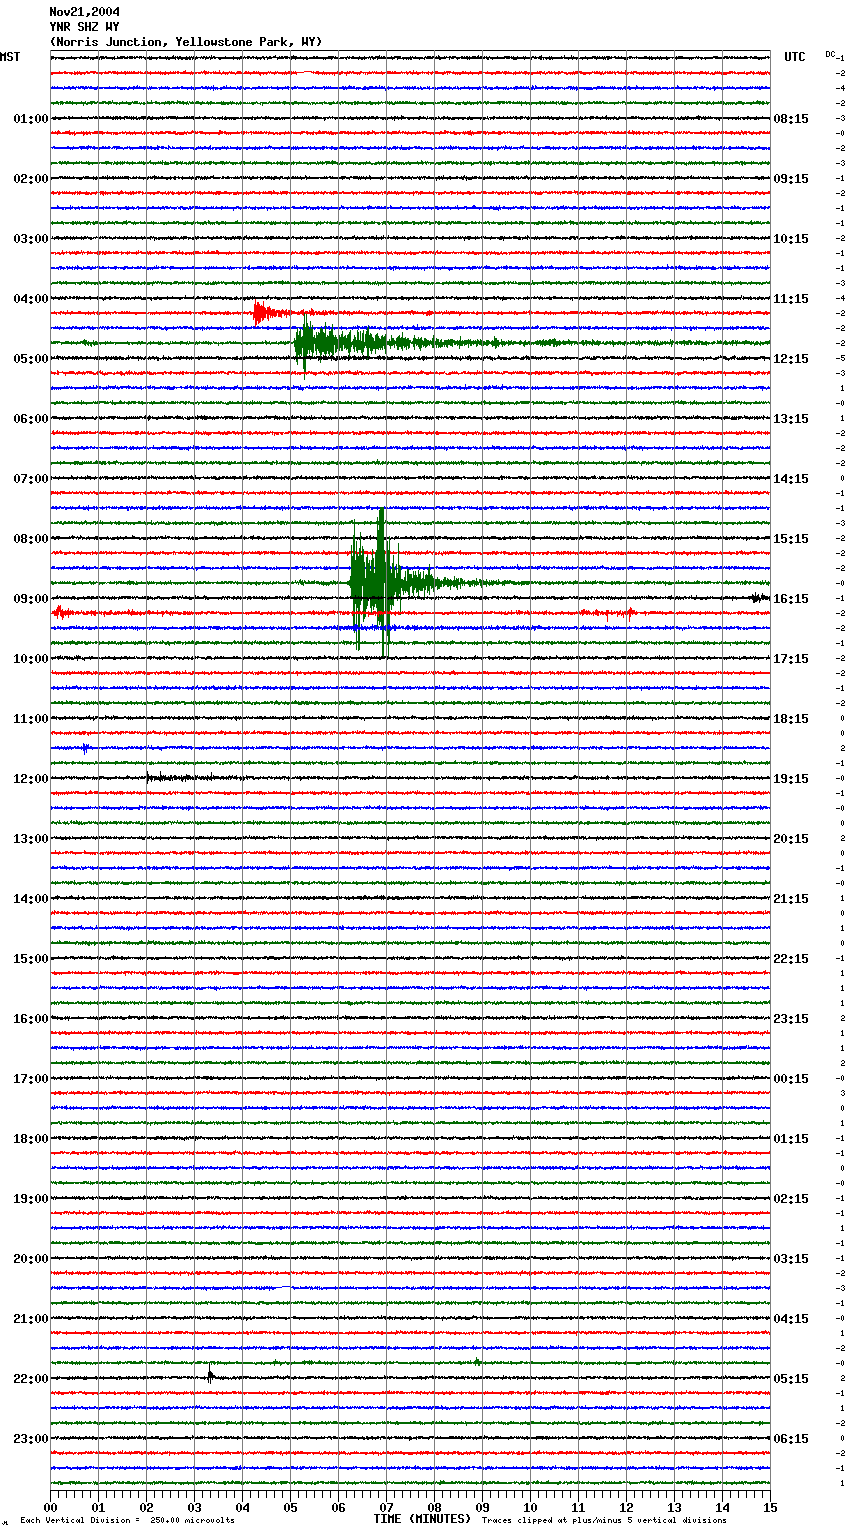Click the 23:00 MST hour label

tap(31, 1439)
